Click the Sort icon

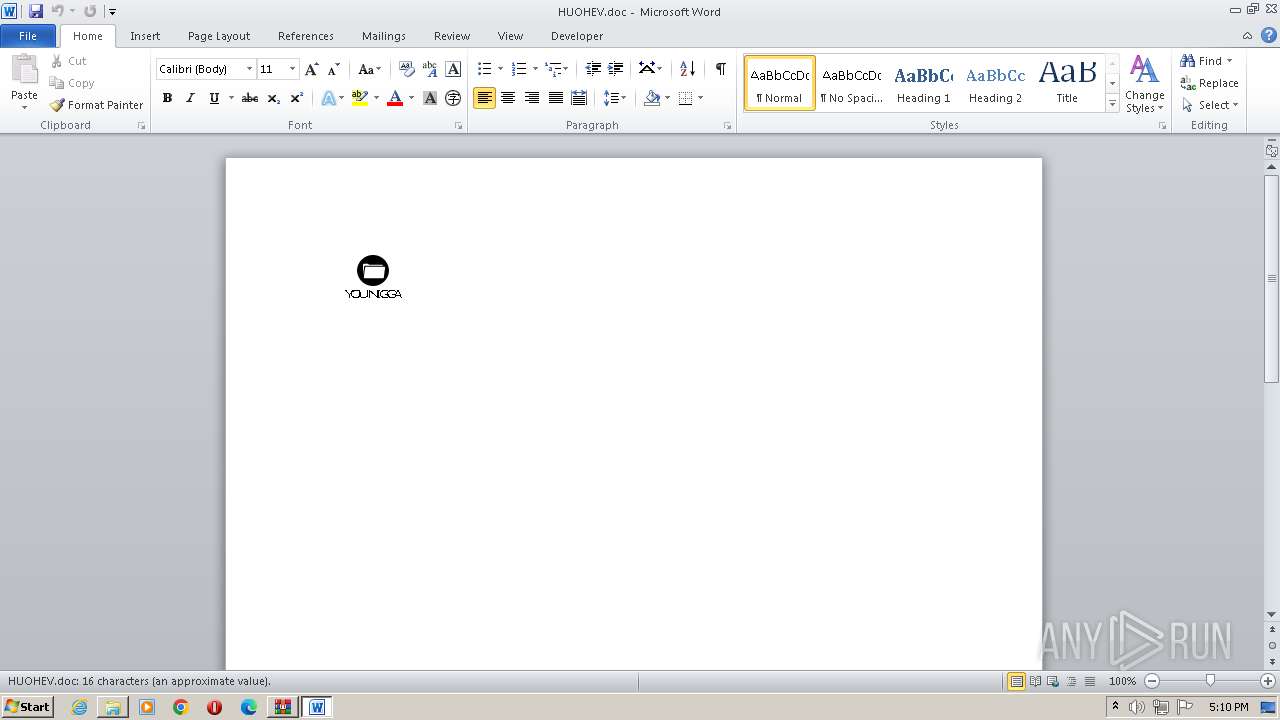[x=687, y=69]
